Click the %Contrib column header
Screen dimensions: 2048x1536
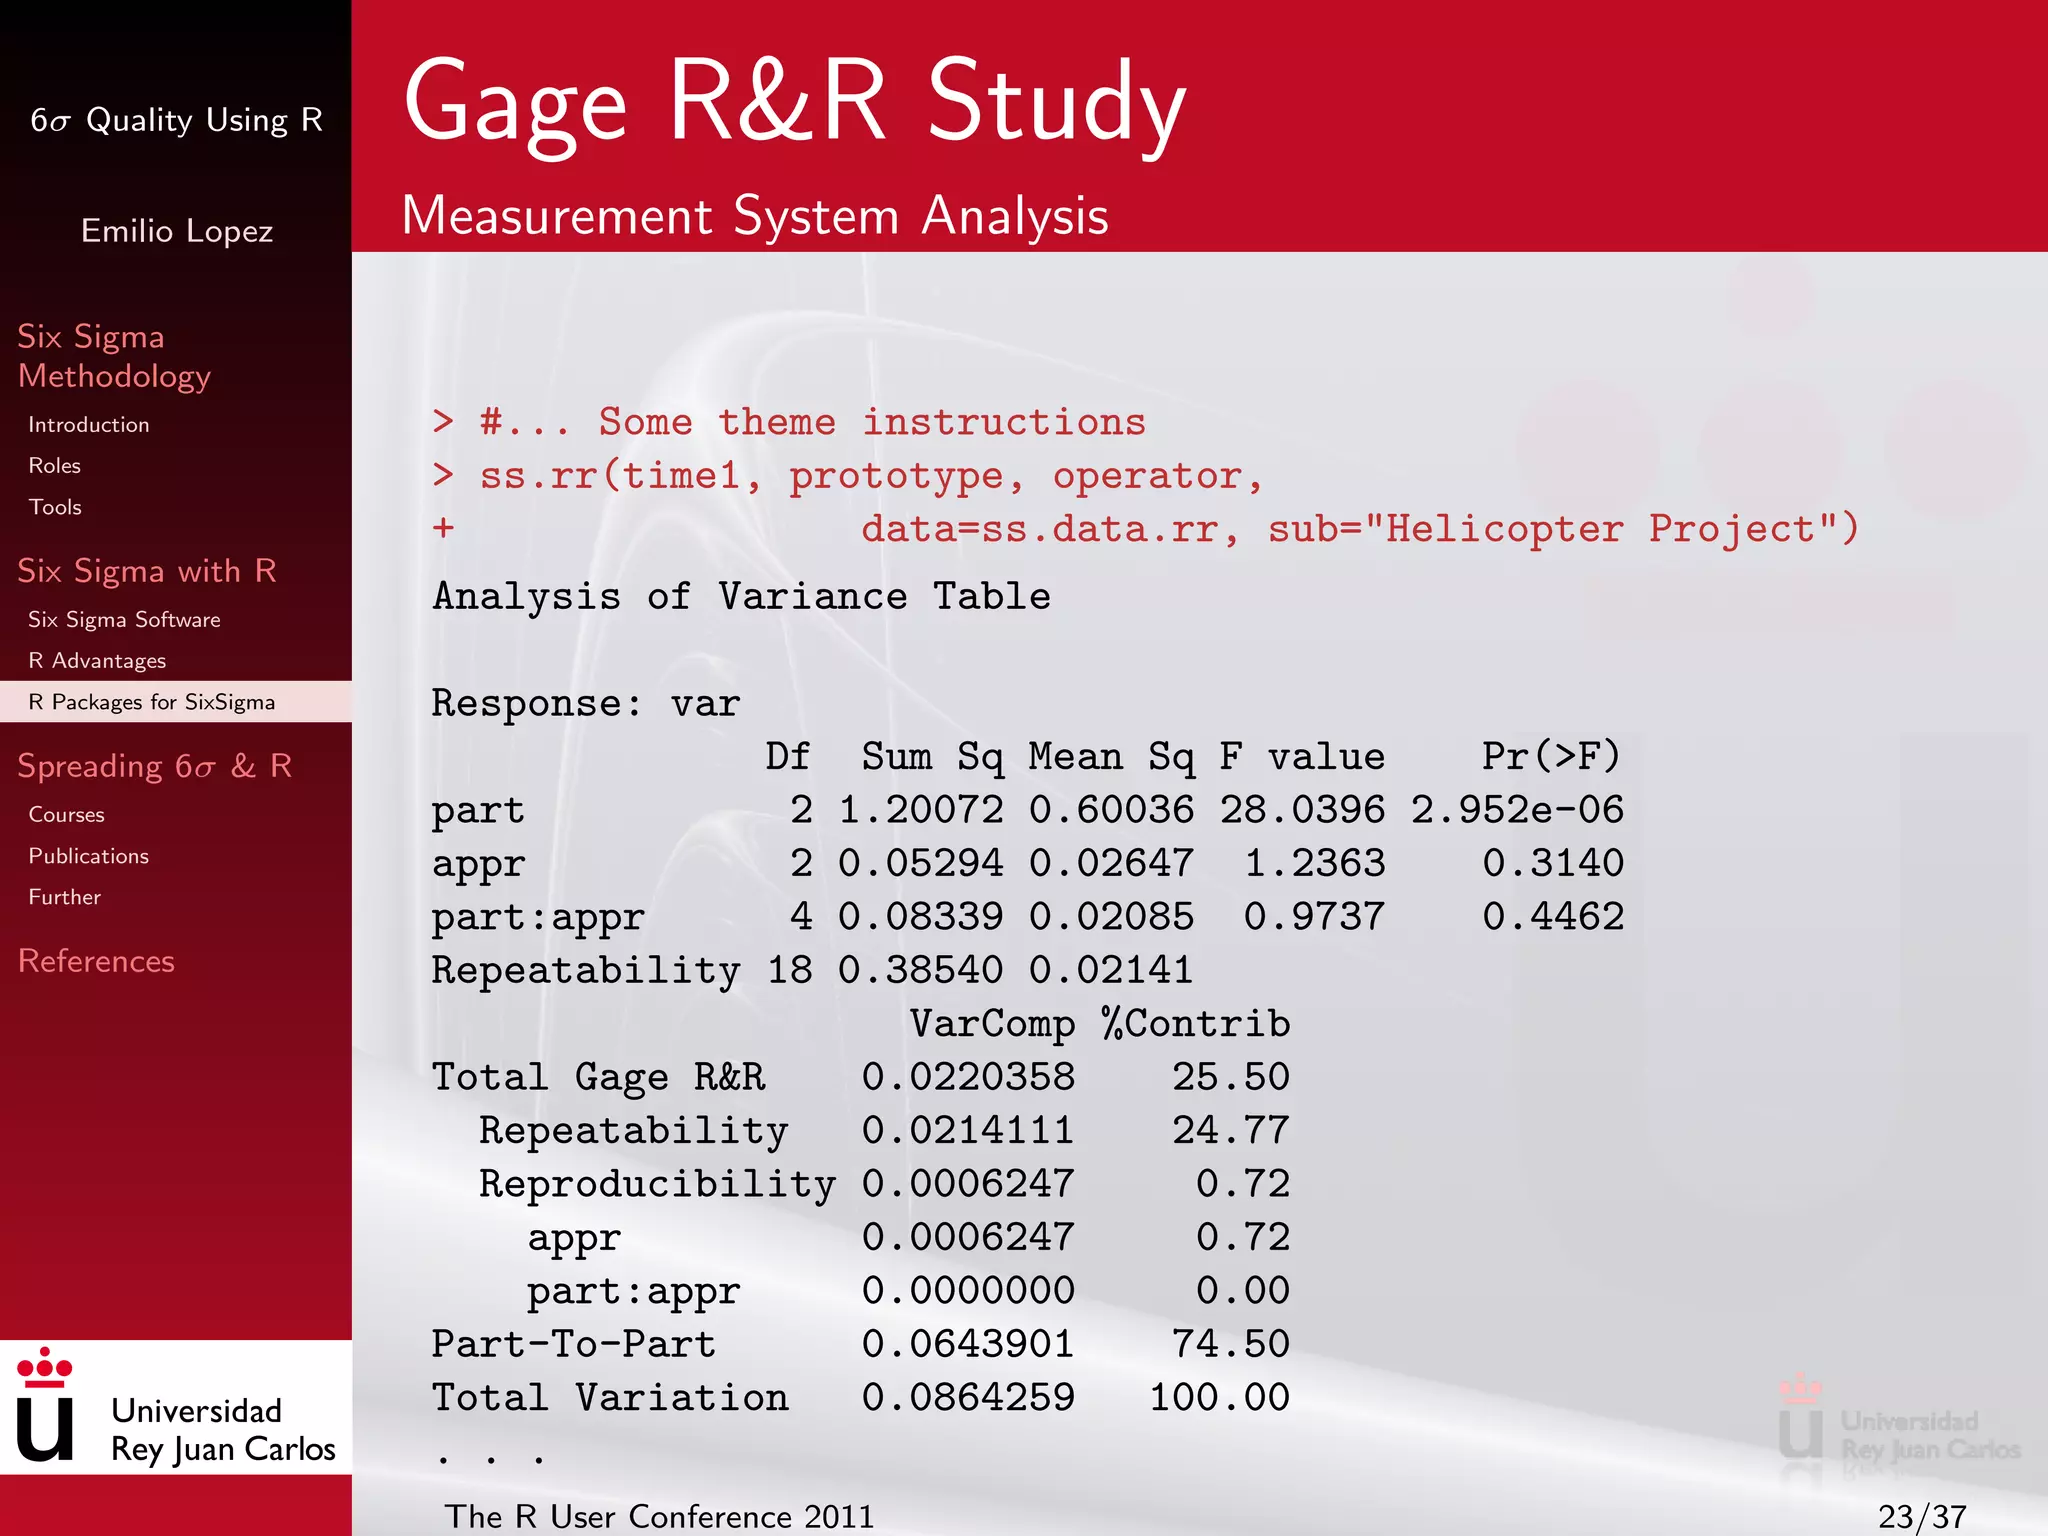tap(1196, 1024)
